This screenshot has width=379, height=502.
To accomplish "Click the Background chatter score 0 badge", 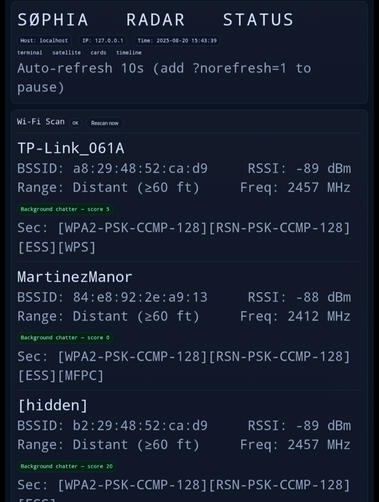I will click(x=65, y=338).
